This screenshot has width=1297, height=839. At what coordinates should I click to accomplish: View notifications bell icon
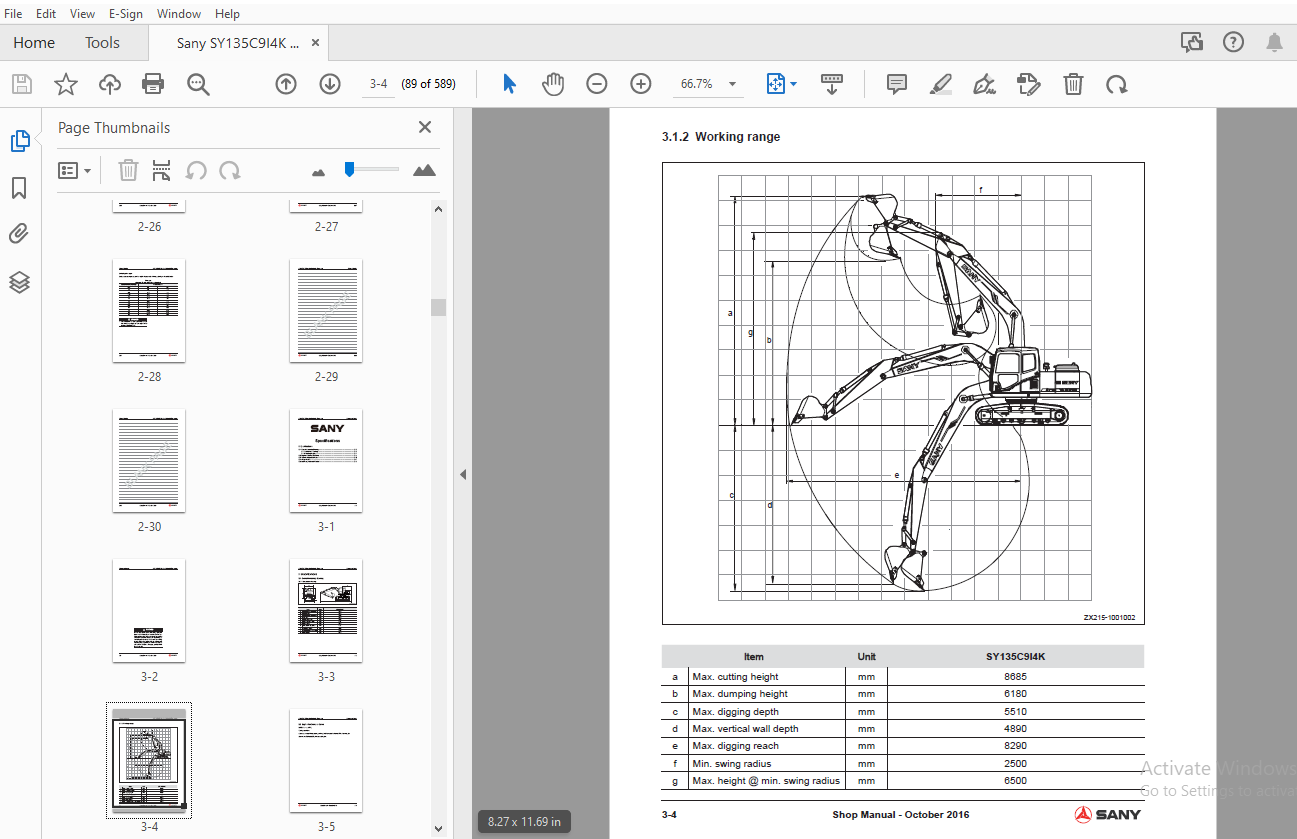click(x=1275, y=42)
